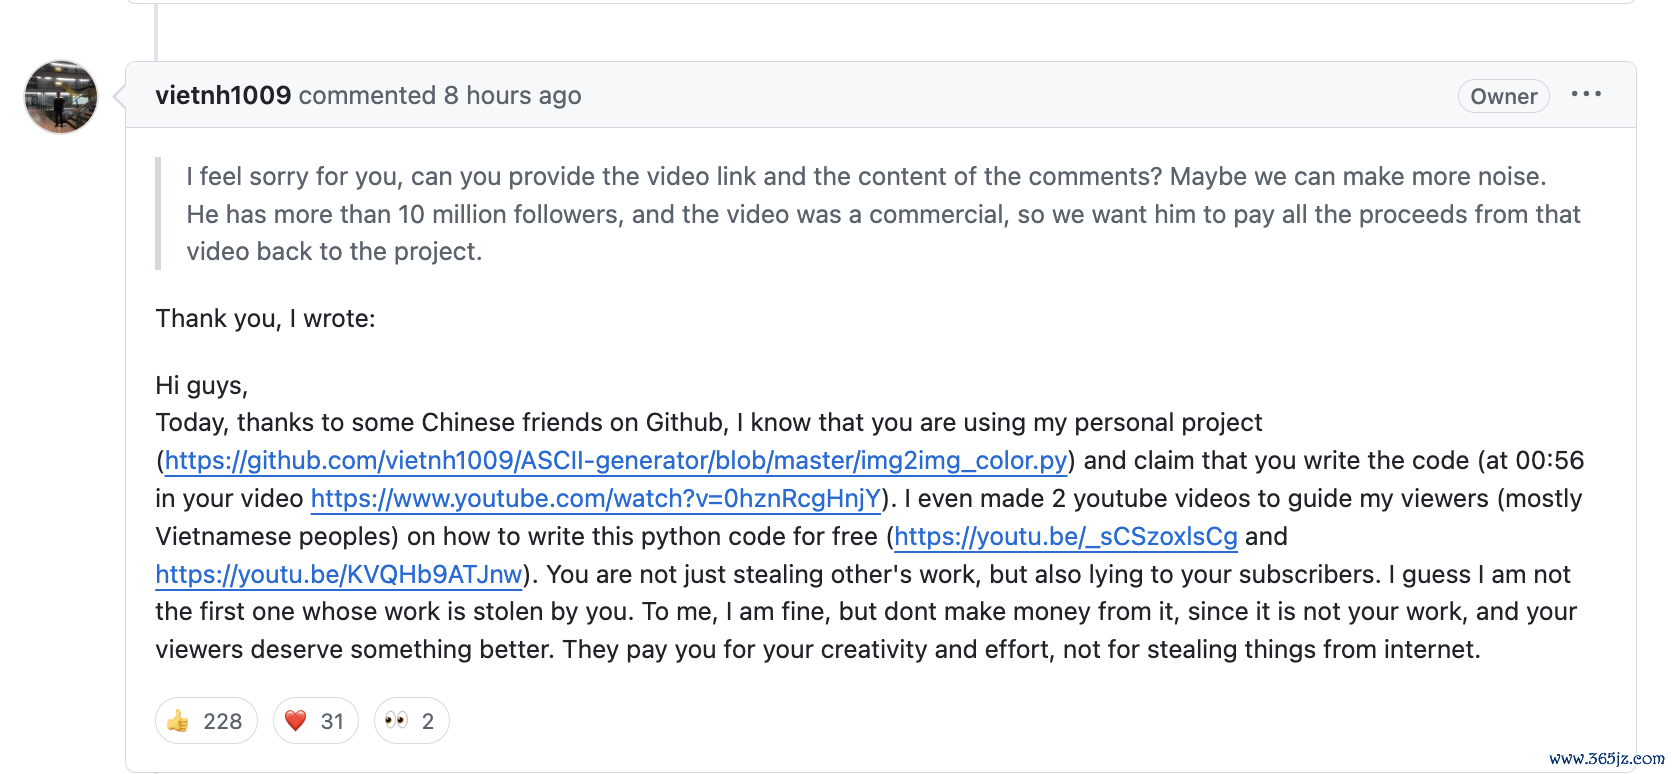Image resolution: width=1672 pixels, height=774 pixels.
Task: Click the '8 hours ago' timestamp
Action: 512,95
